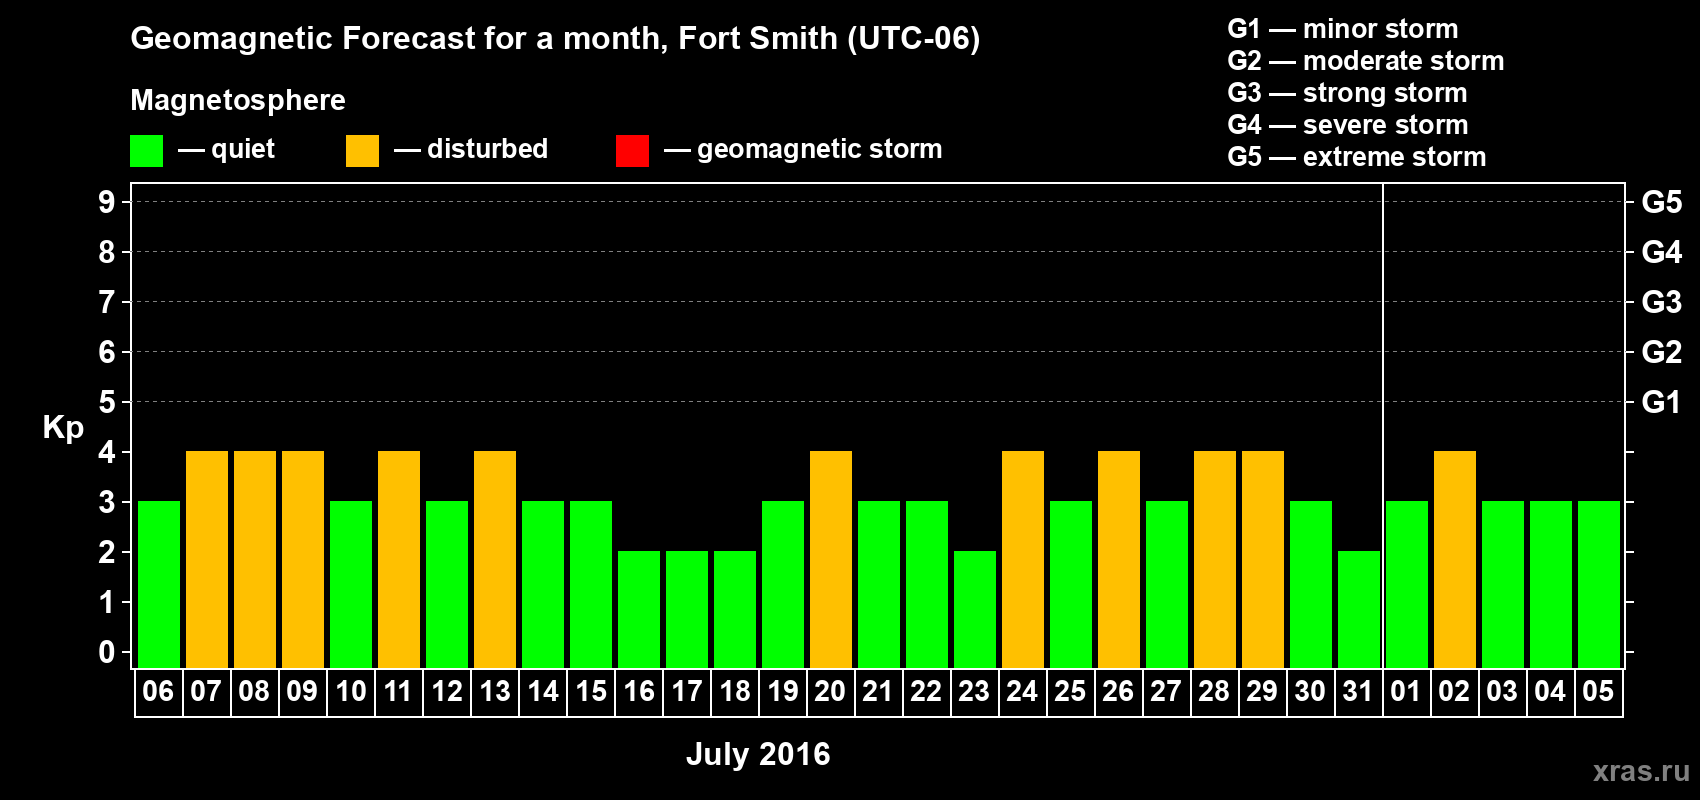Image resolution: width=1700 pixels, height=800 pixels.
Task: Click the Kp axis label
Action: pyautogui.click(x=63, y=428)
